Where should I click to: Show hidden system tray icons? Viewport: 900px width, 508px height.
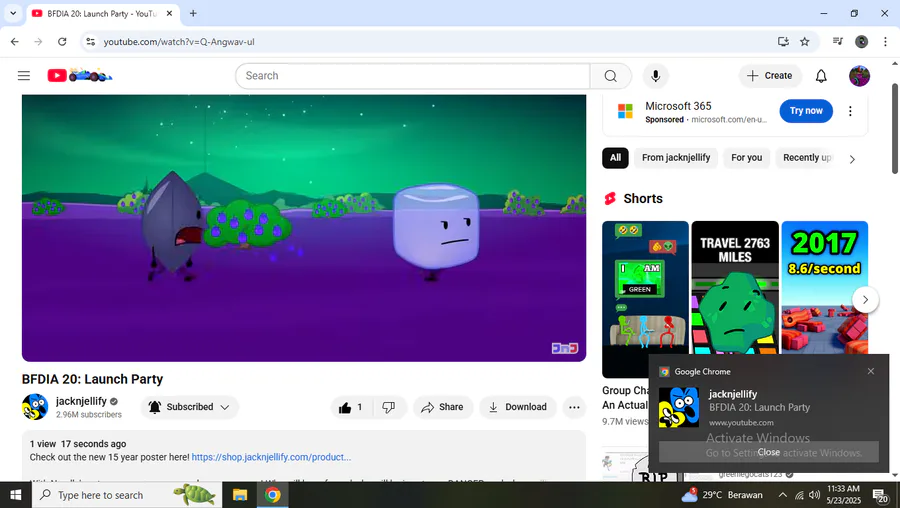click(782, 495)
